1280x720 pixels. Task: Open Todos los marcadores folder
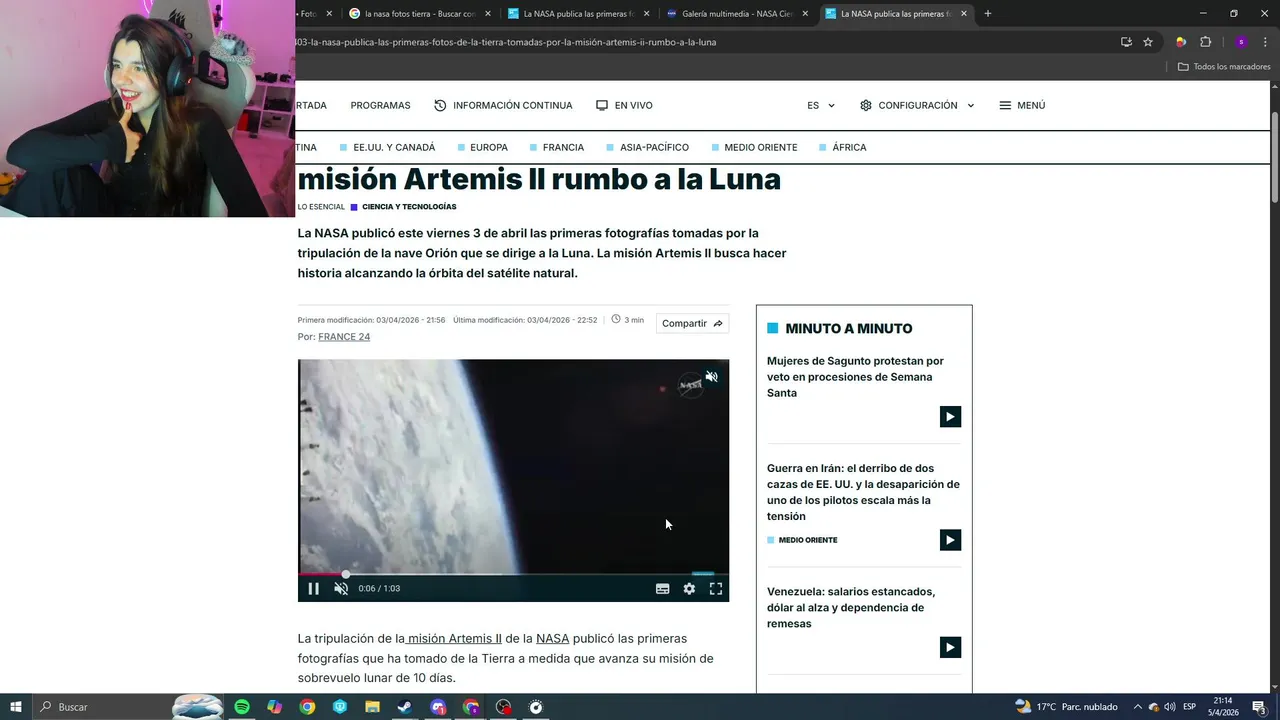[1224, 67]
